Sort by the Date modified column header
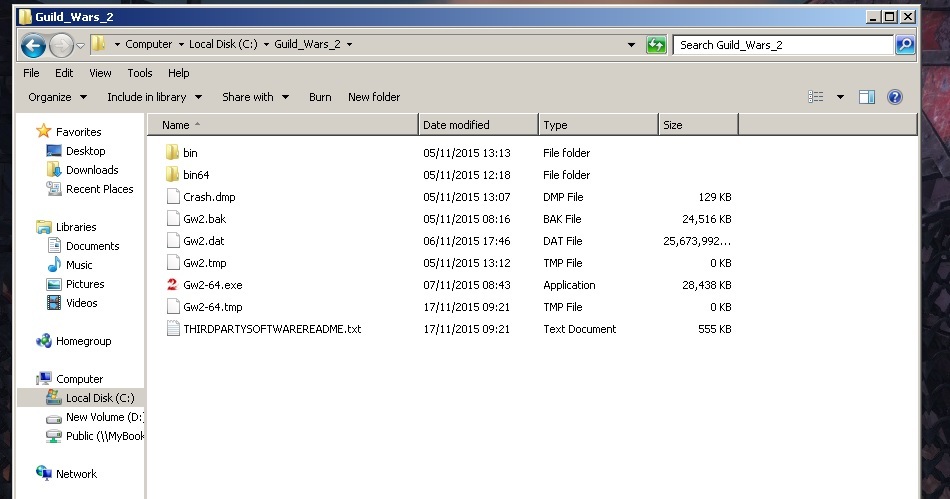This screenshot has height=499, width=950. click(x=478, y=125)
